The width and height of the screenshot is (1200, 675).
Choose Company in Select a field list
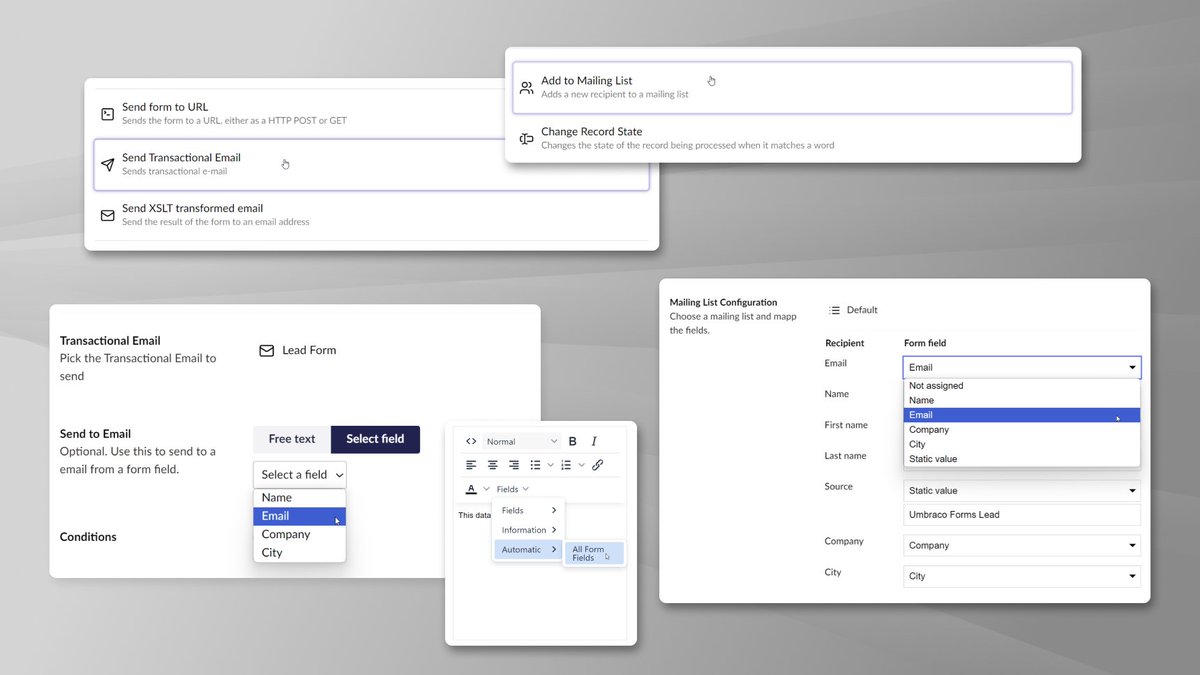(x=300, y=534)
